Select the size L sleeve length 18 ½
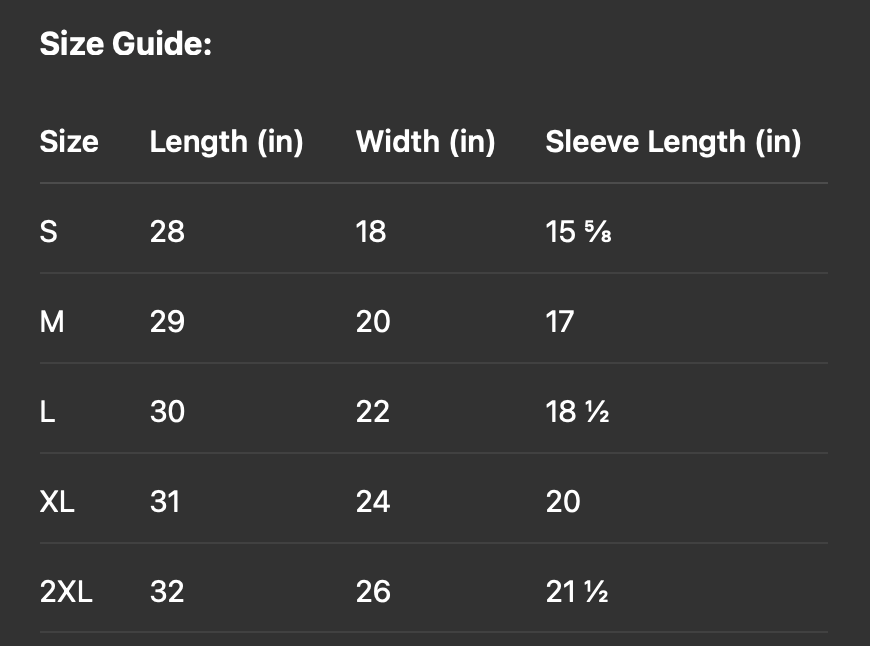 [x=578, y=411]
